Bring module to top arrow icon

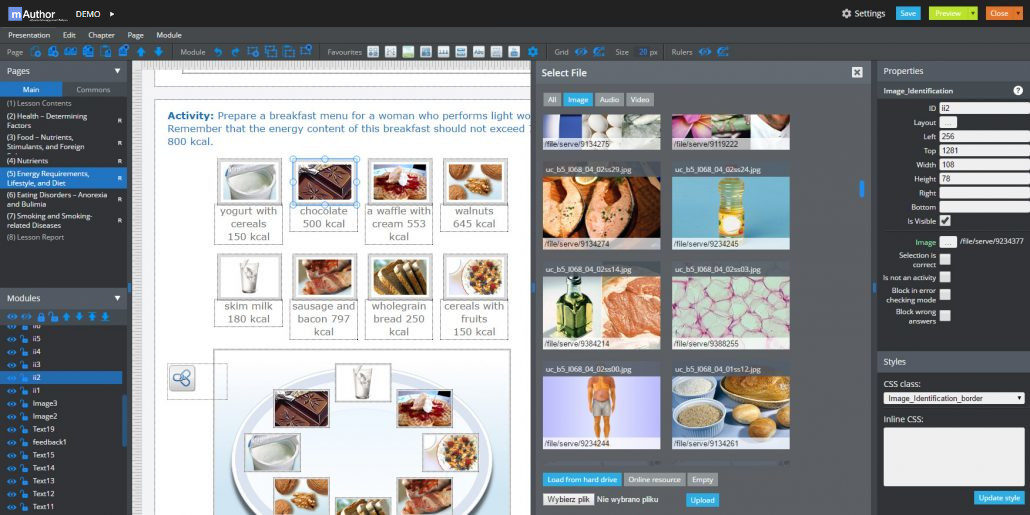click(x=92, y=317)
